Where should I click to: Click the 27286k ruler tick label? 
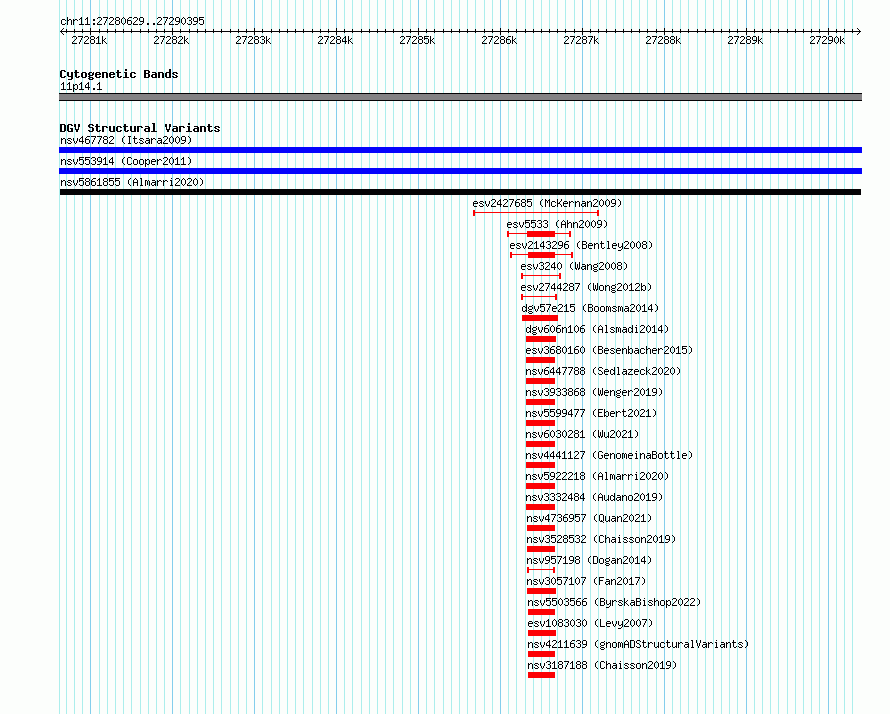click(x=499, y=40)
